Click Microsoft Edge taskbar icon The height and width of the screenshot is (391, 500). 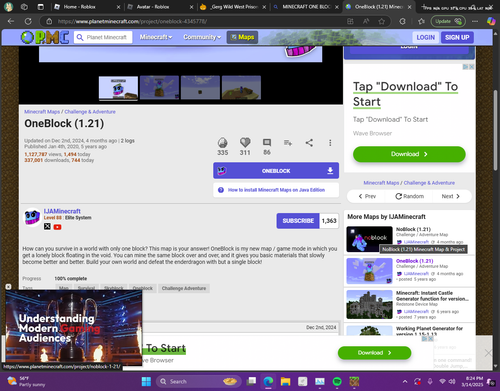tap(268, 381)
